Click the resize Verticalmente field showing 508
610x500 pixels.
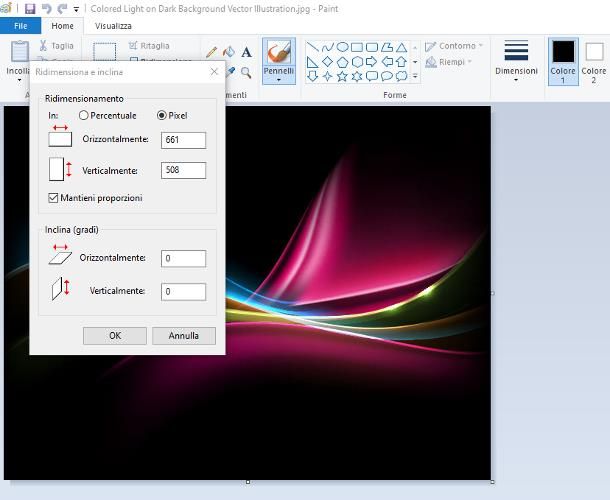tap(183, 170)
